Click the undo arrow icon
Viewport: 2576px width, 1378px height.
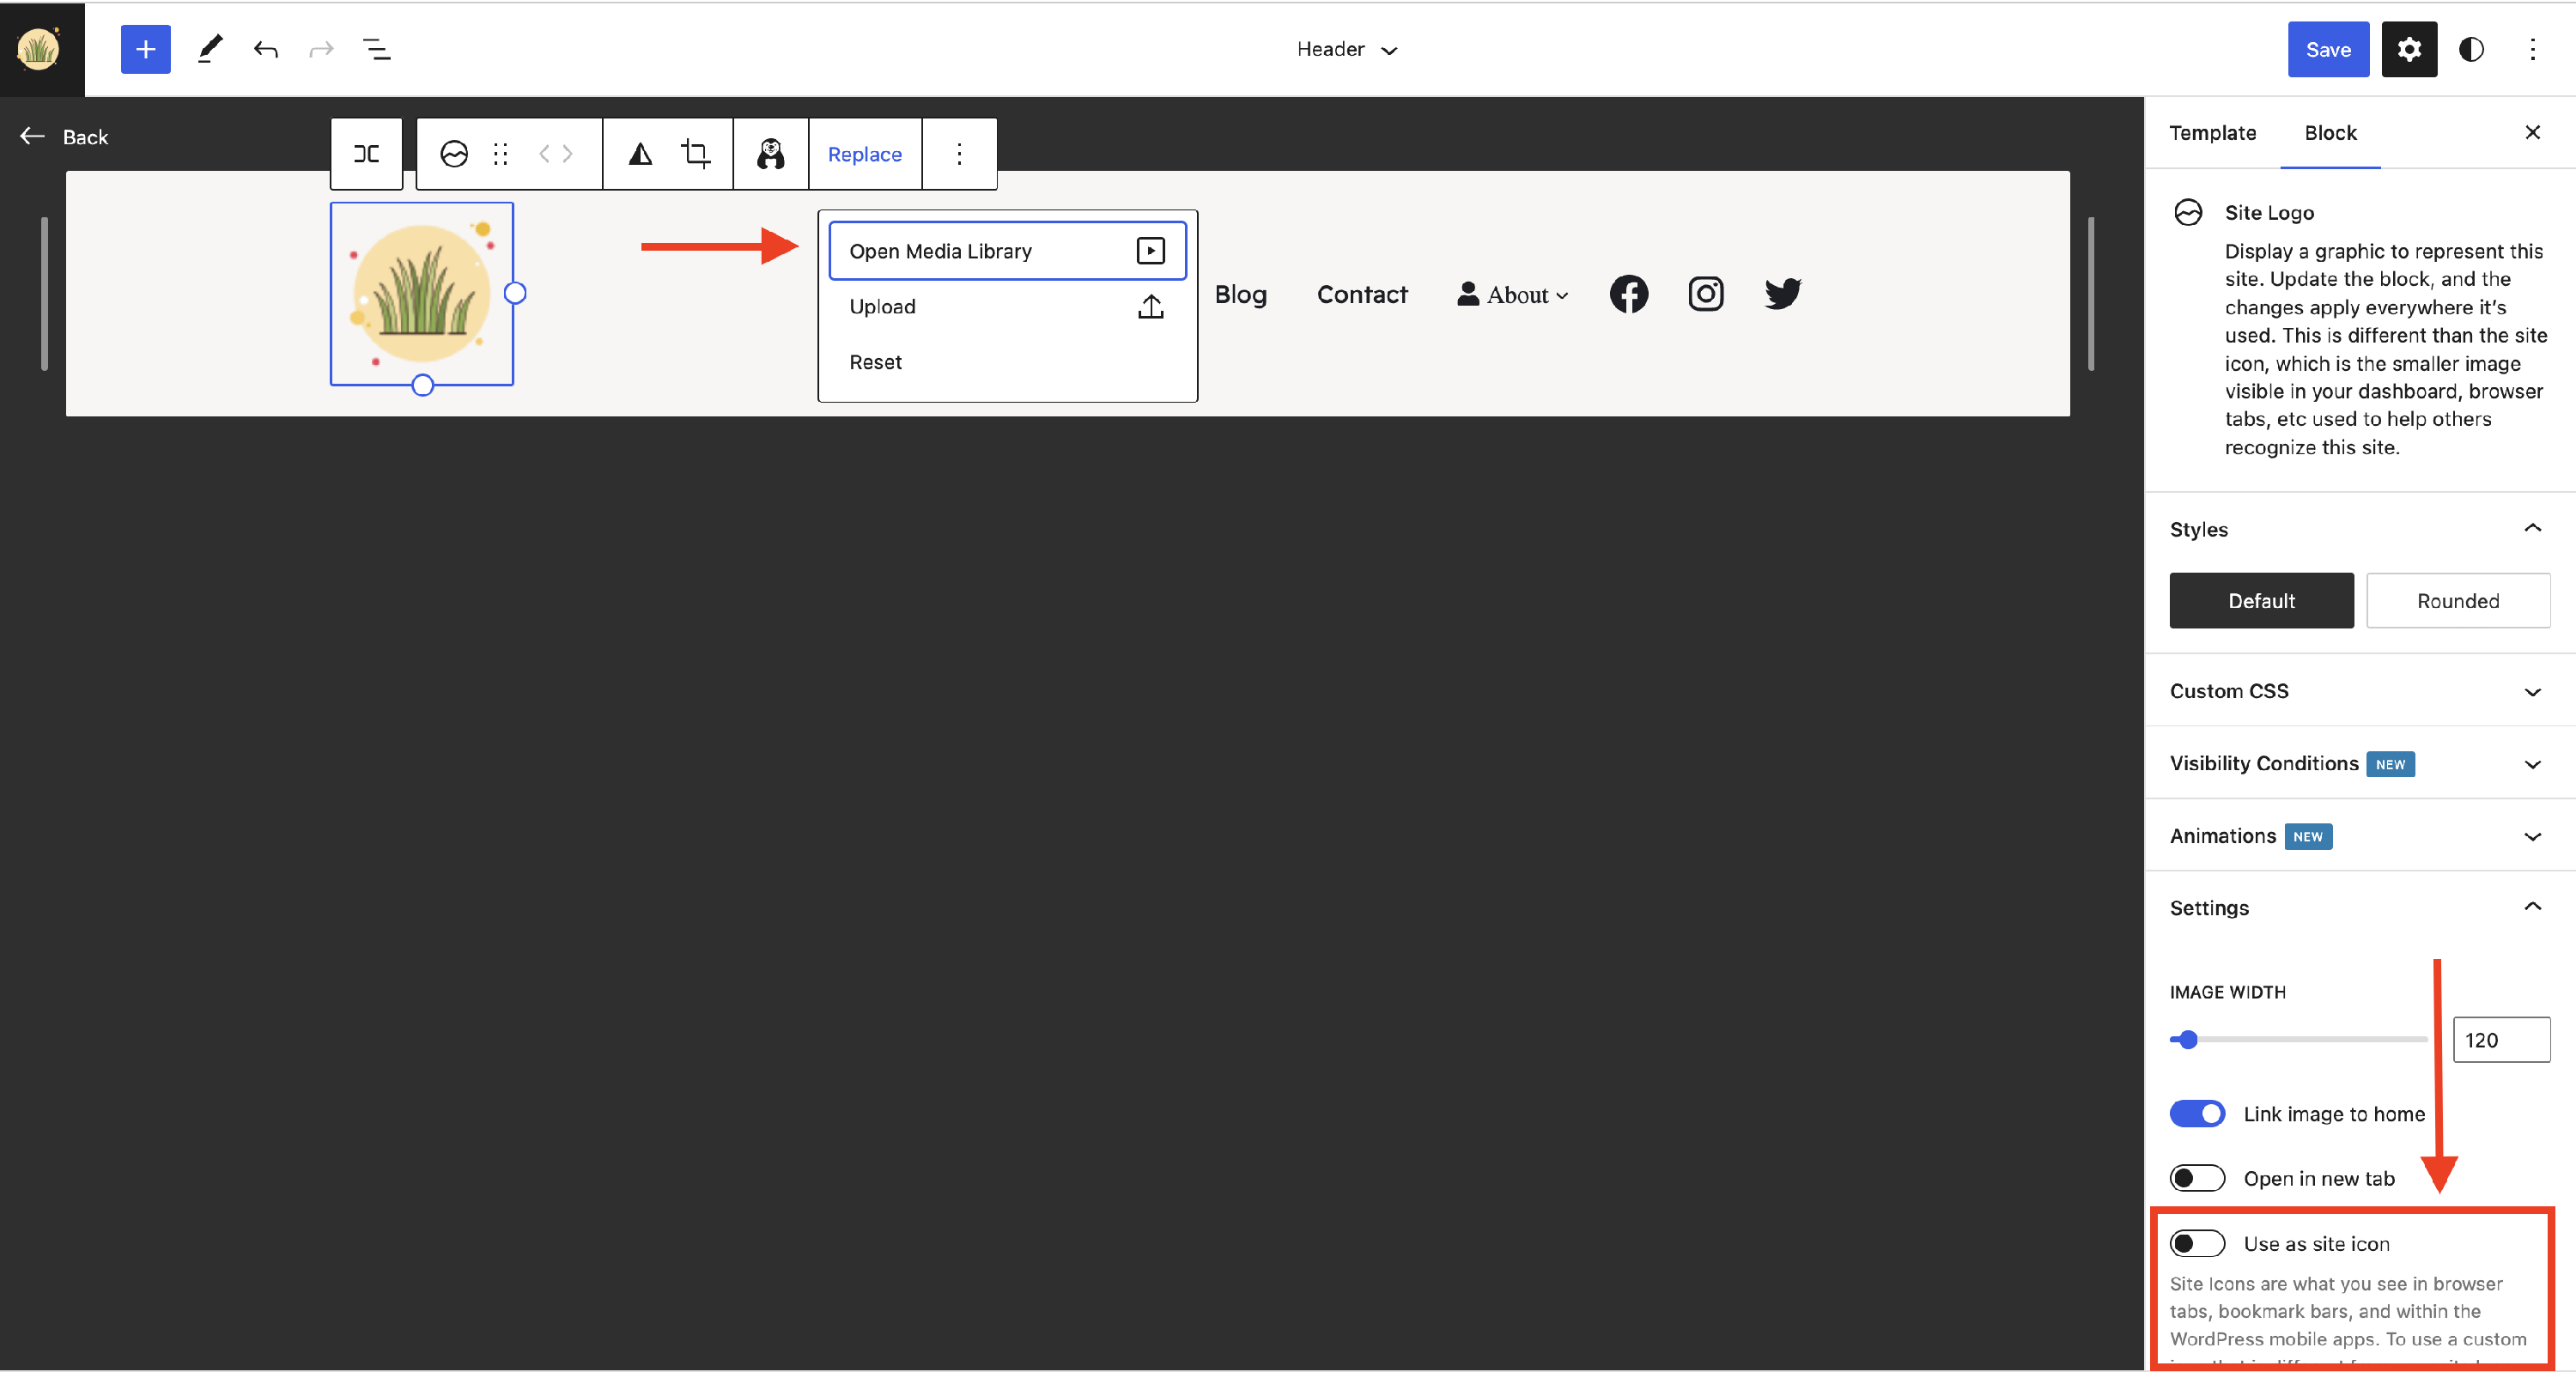(265, 49)
